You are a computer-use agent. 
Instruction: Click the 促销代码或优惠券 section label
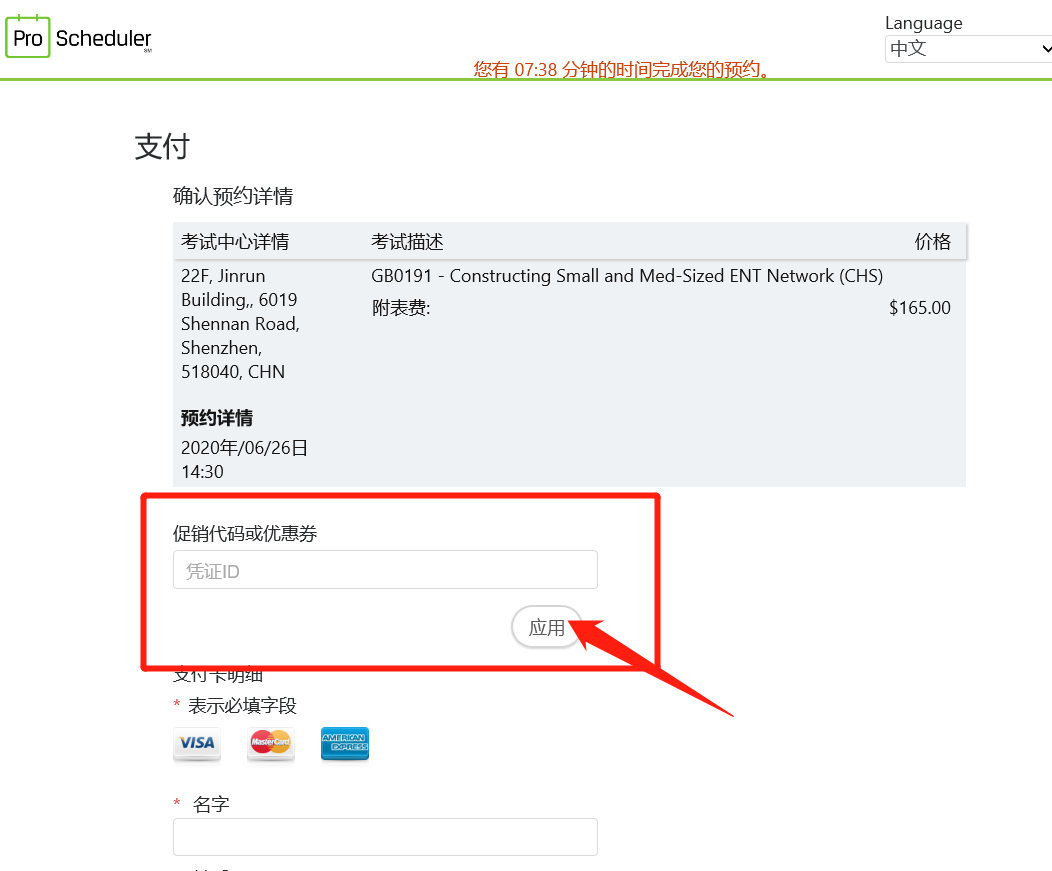tap(243, 533)
